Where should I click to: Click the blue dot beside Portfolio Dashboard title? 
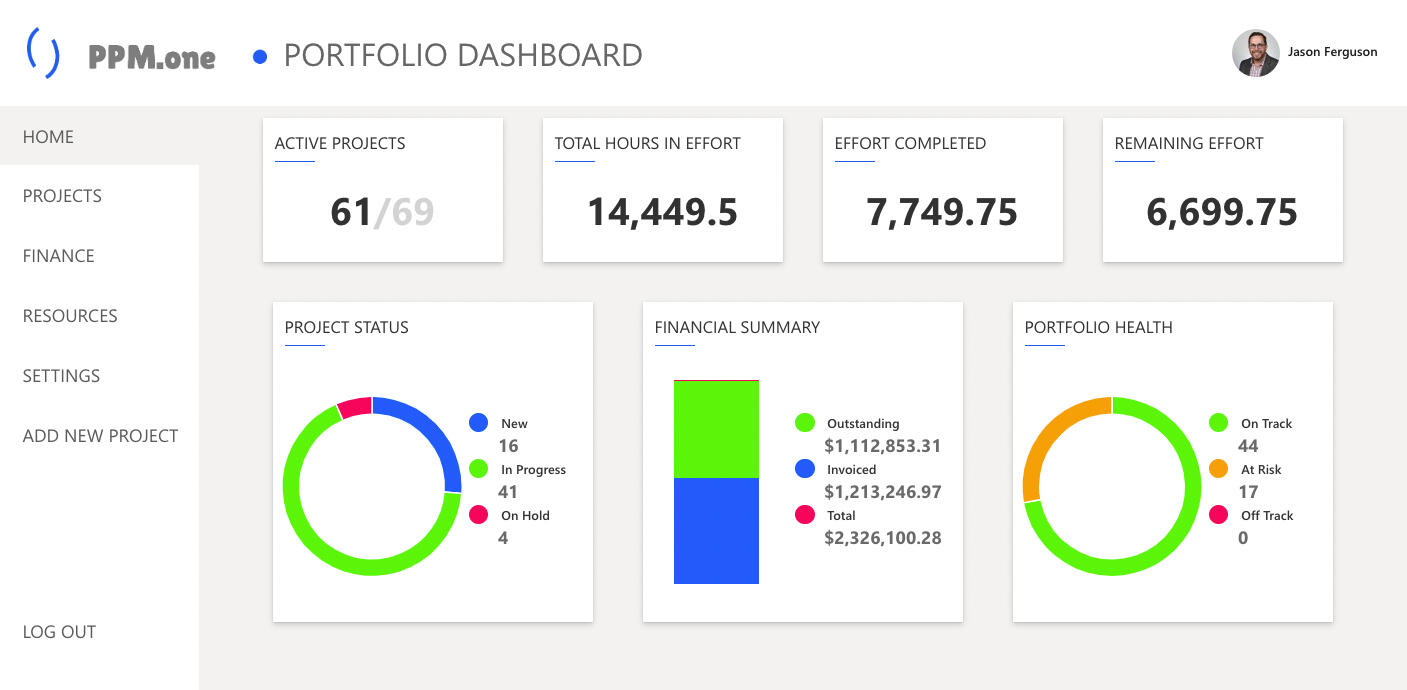pos(260,57)
